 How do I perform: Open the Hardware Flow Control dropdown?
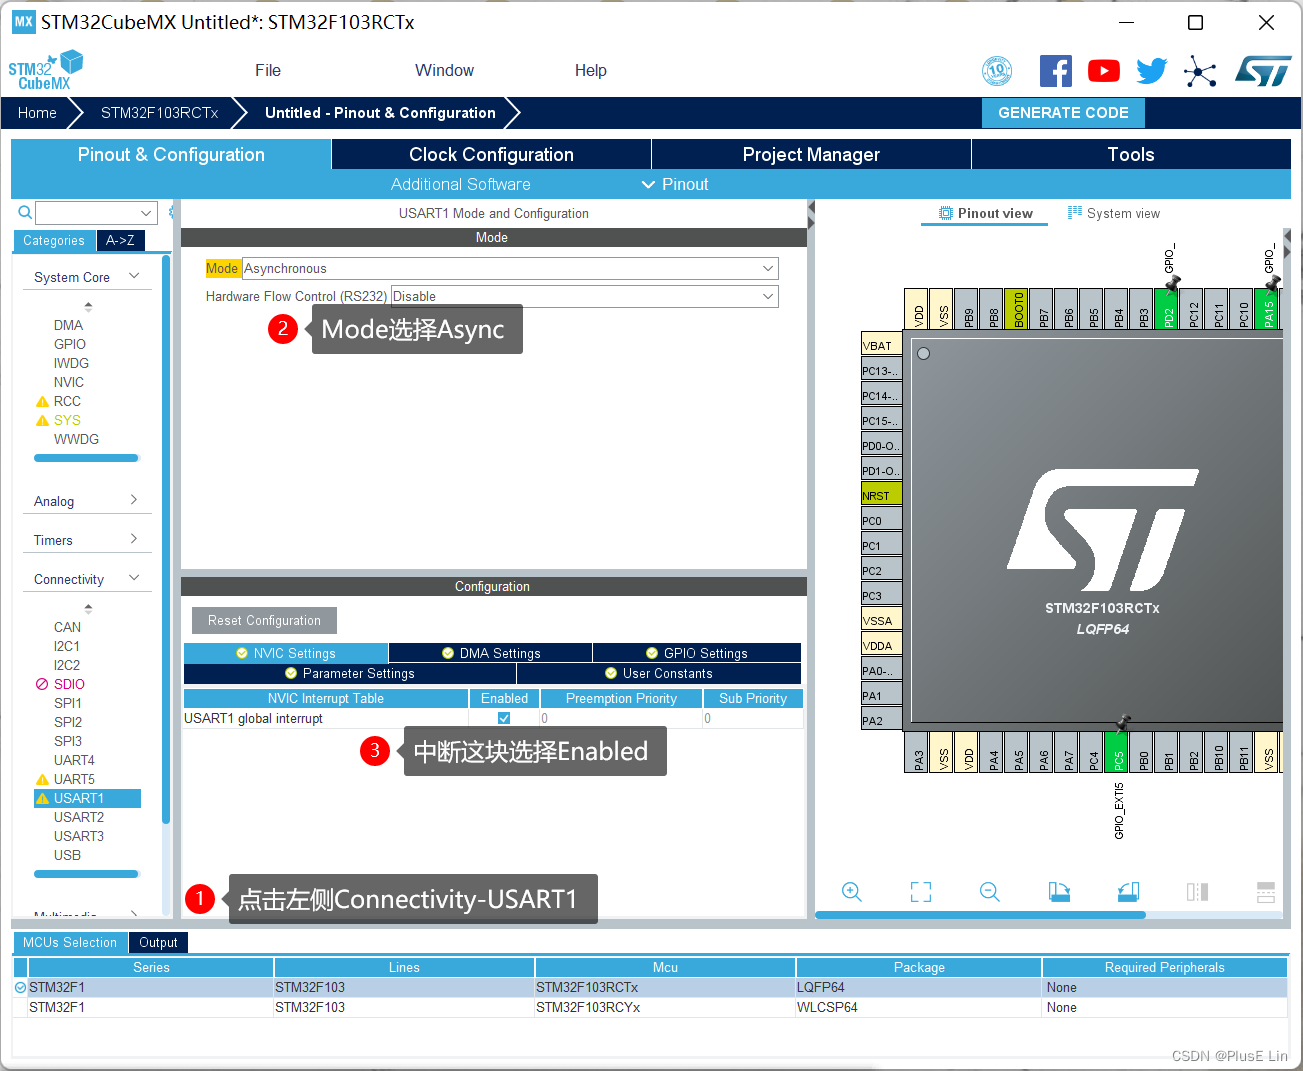[x=584, y=296]
